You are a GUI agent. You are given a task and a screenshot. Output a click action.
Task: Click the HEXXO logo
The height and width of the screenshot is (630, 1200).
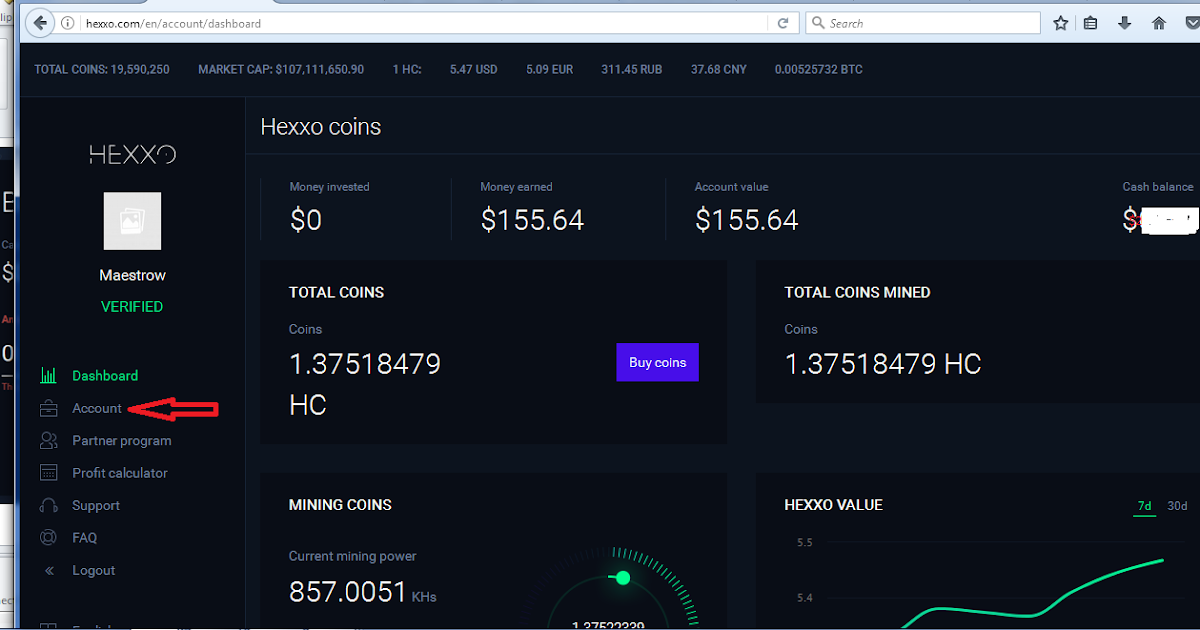click(132, 153)
